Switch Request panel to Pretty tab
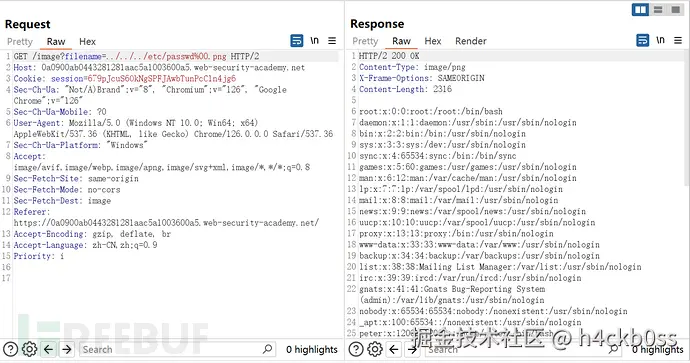The width and height of the screenshot is (690, 363). pos(20,41)
